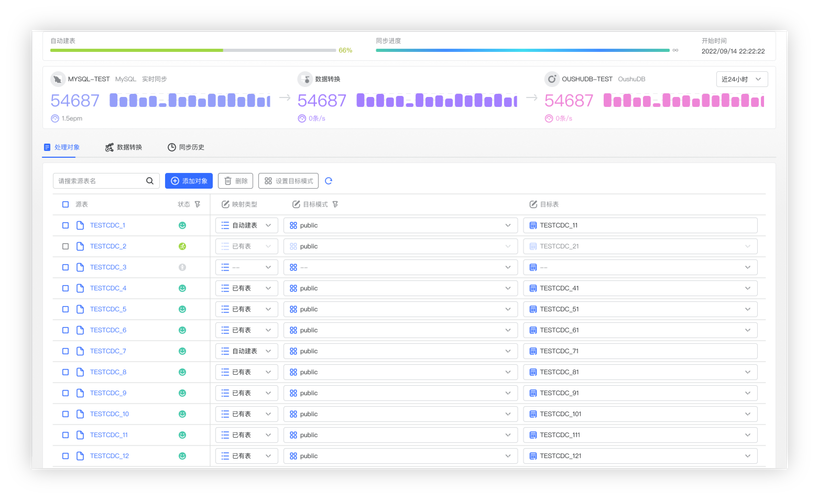Click the MYSQL-TEST source database icon
Viewport: 818px width, 500px height.
tap(57, 78)
